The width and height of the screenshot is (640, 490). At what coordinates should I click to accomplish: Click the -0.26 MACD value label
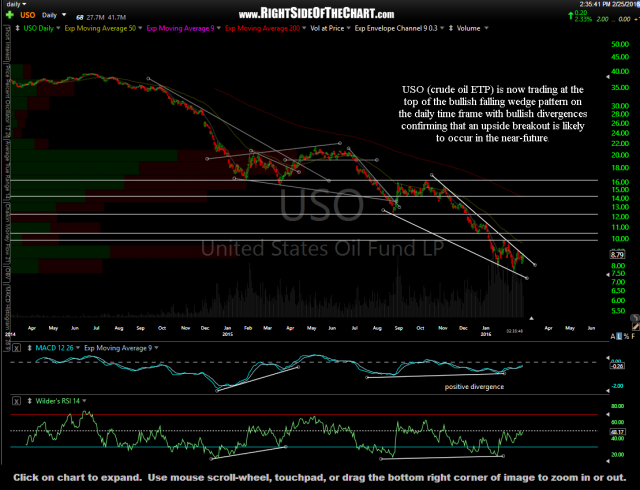pos(617,366)
